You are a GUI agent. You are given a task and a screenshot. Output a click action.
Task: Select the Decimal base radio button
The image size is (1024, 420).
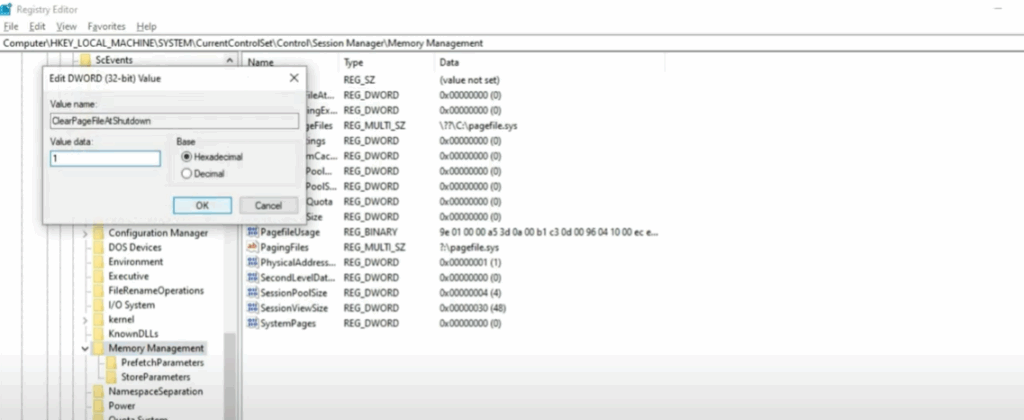coord(187,174)
